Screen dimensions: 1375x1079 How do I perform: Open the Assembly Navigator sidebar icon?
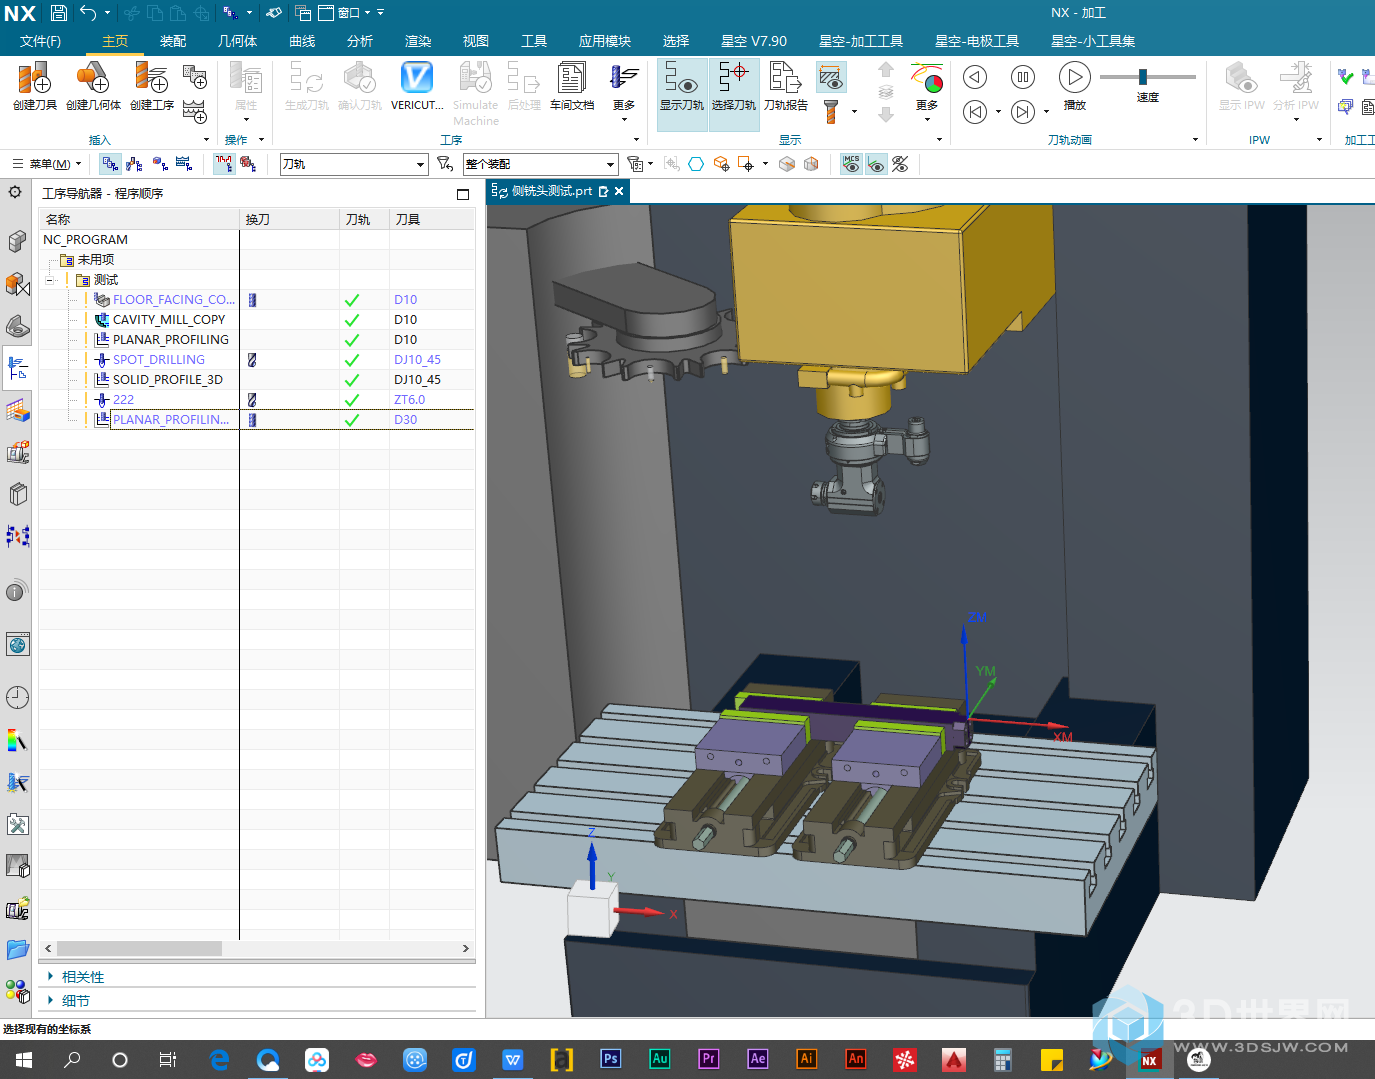tap(17, 242)
